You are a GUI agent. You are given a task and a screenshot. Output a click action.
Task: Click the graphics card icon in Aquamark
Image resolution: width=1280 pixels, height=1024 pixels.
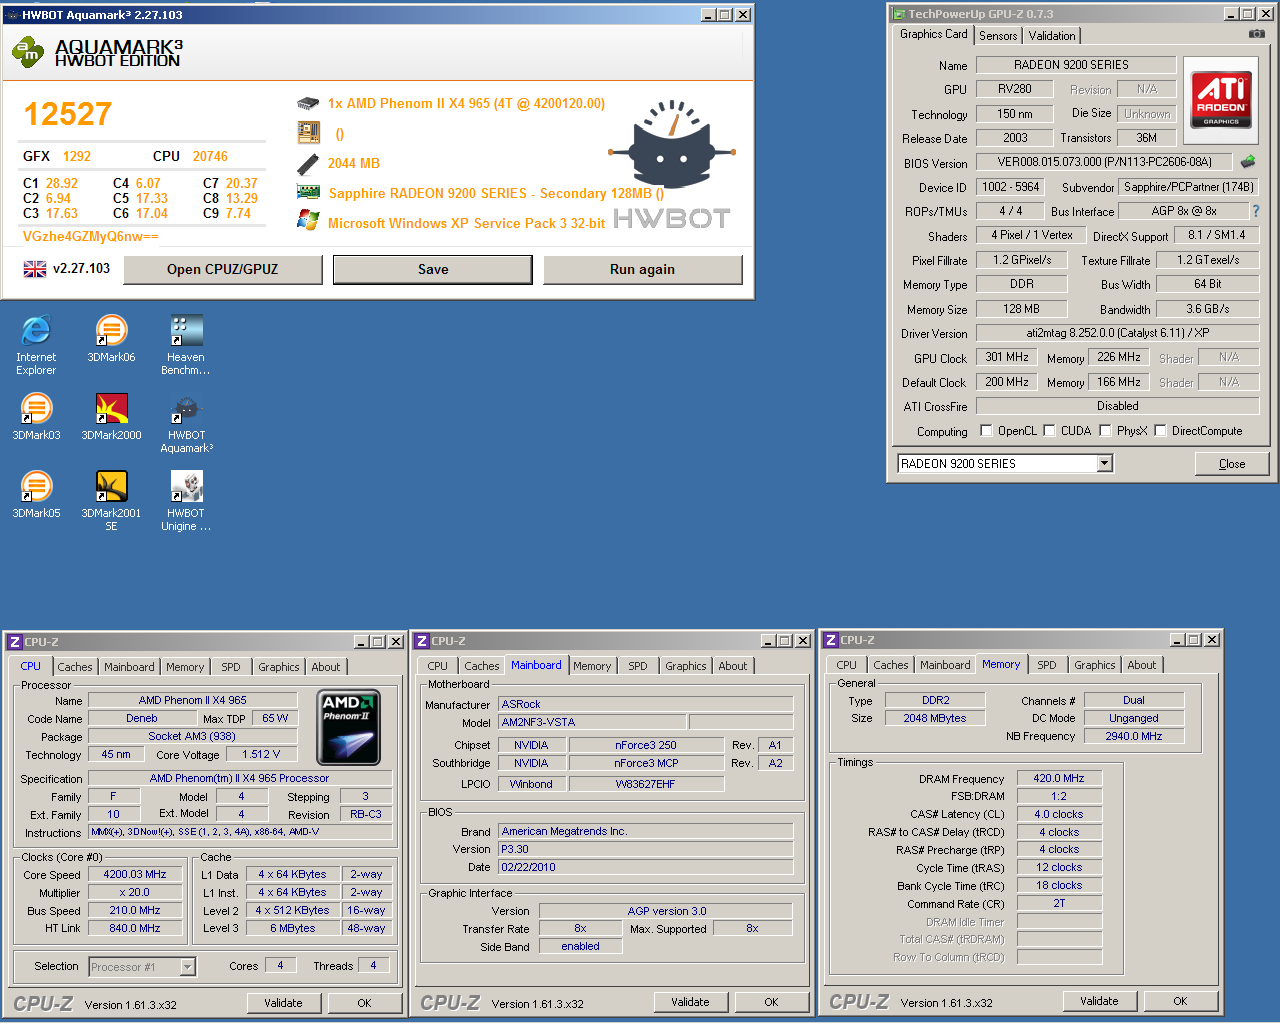coord(308,192)
